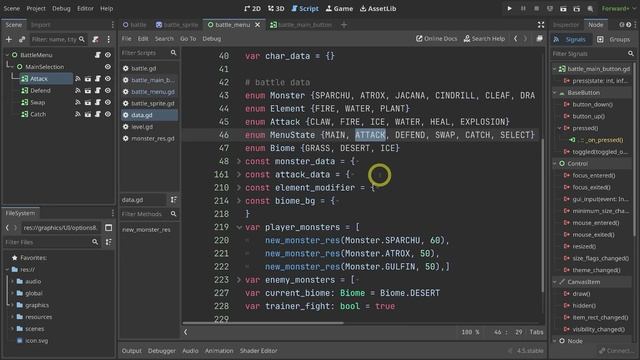
Task: Switch to the 3D workspace
Action: coord(276,9)
